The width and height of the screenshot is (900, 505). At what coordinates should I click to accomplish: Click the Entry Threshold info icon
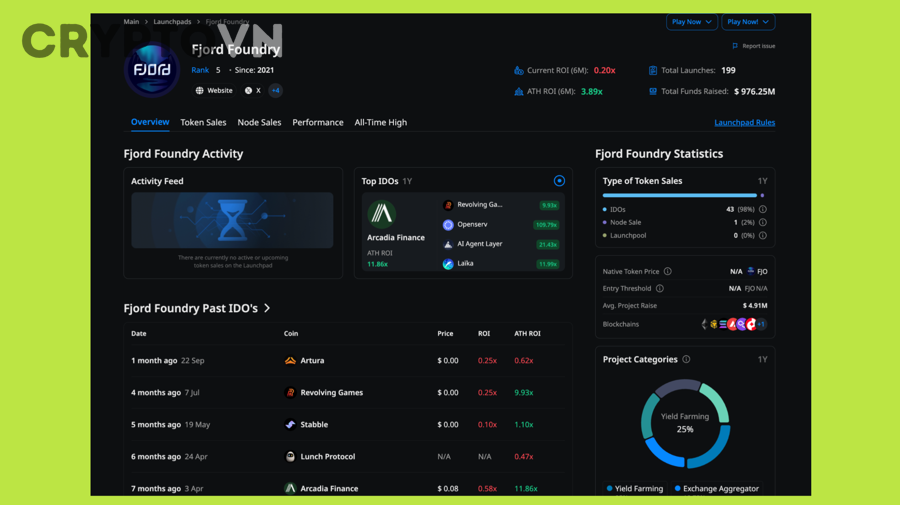point(660,289)
